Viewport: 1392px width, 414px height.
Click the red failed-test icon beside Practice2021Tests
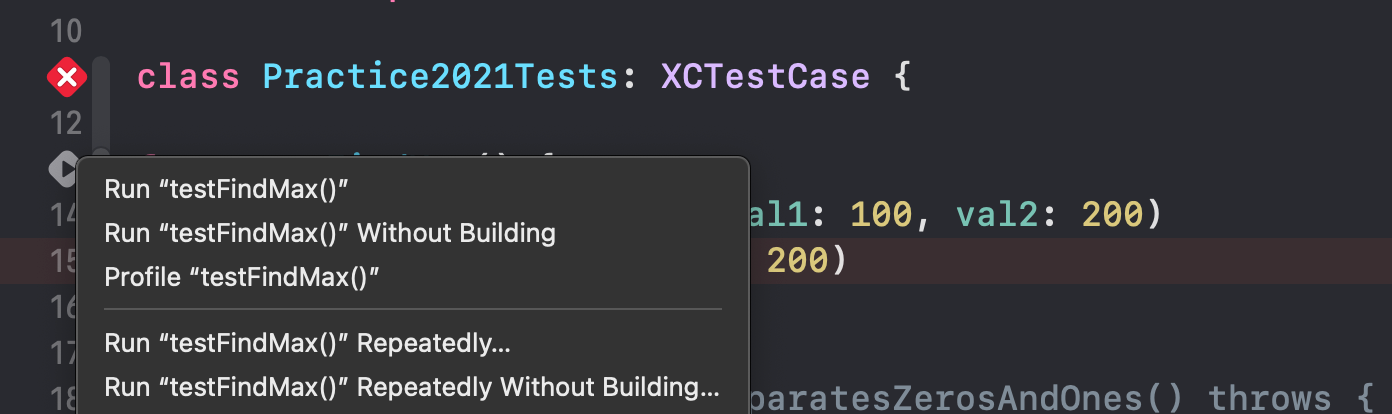point(66,77)
